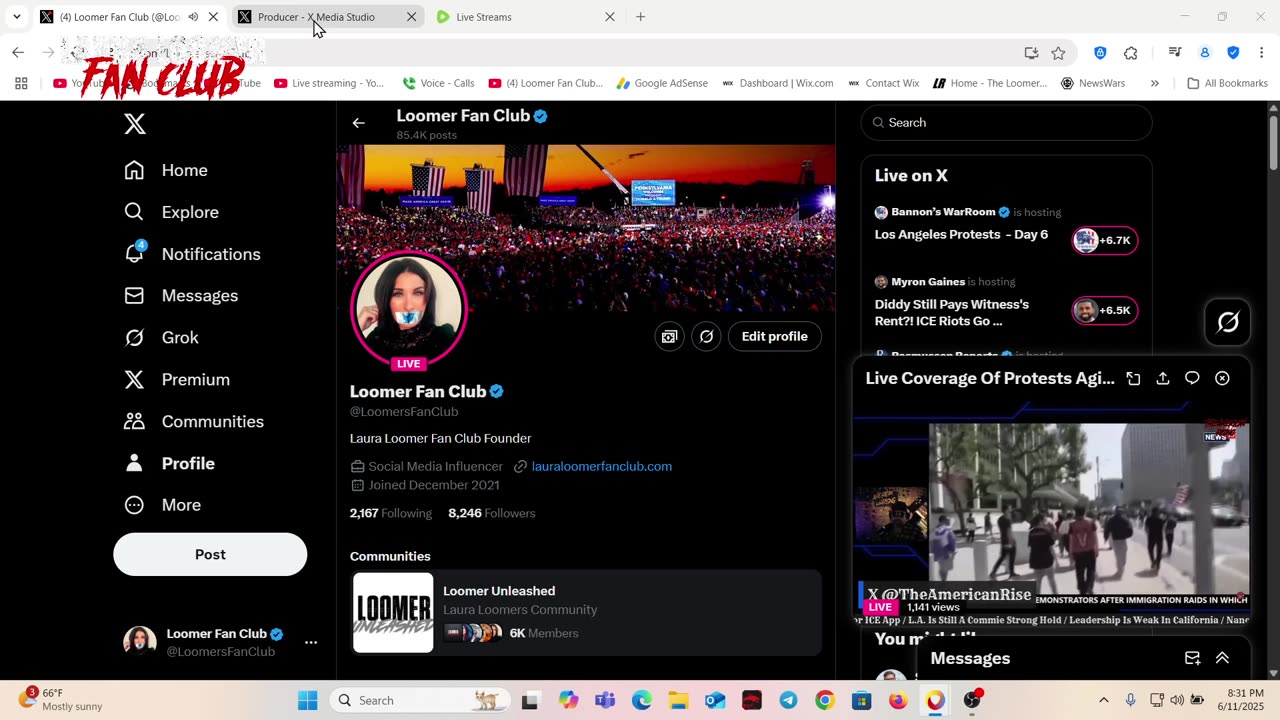This screenshot has width=1280, height=720.
Task: Open Los Angeles Protests - Day 6 stream
Action: click(x=961, y=234)
